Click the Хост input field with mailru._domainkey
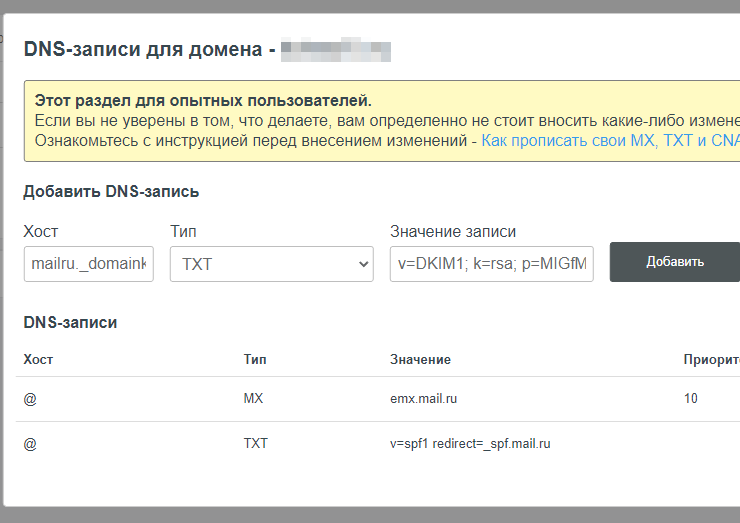The width and height of the screenshot is (740, 523). pos(88,264)
